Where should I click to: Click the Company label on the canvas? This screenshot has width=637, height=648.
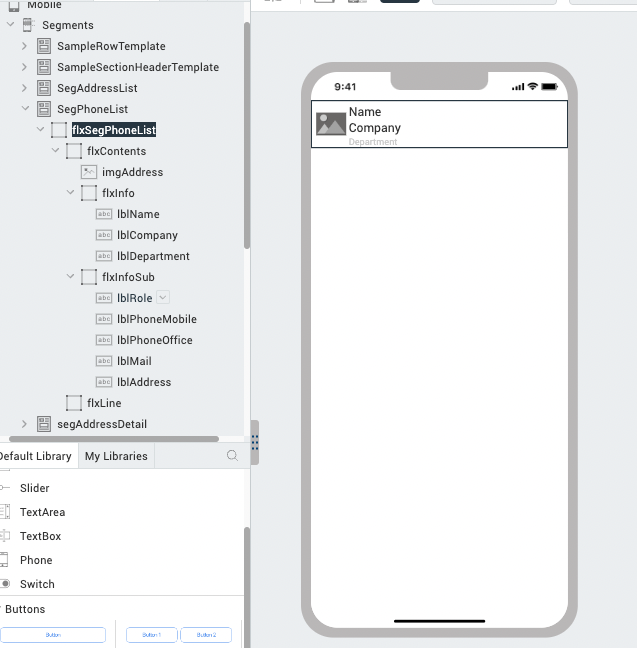pos(375,128)
